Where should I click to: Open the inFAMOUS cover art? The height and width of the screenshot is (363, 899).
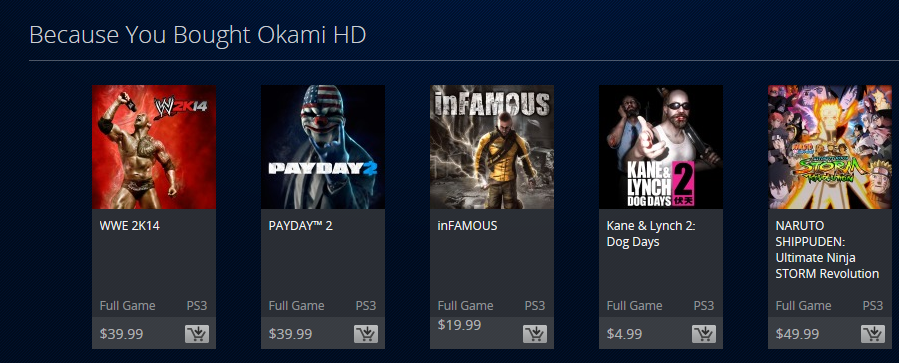pos(492,147)
